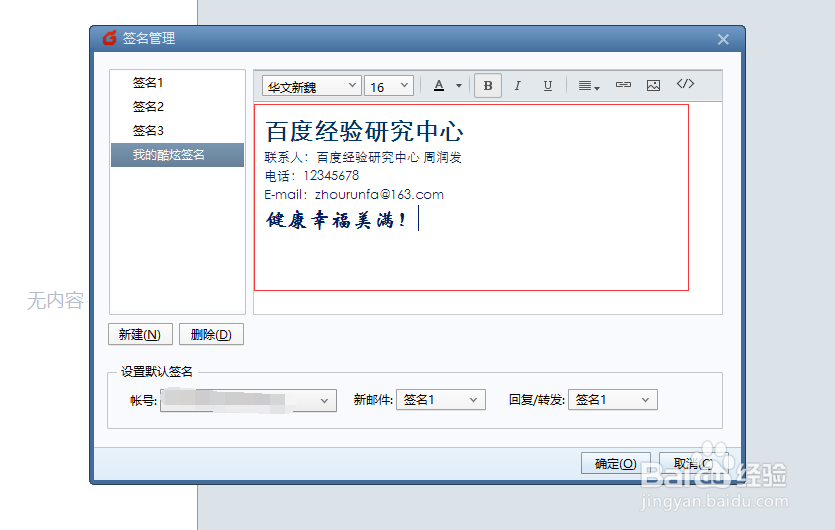Open the 帐号 account dropdown
Screen dimensions: 835x530
248,401
